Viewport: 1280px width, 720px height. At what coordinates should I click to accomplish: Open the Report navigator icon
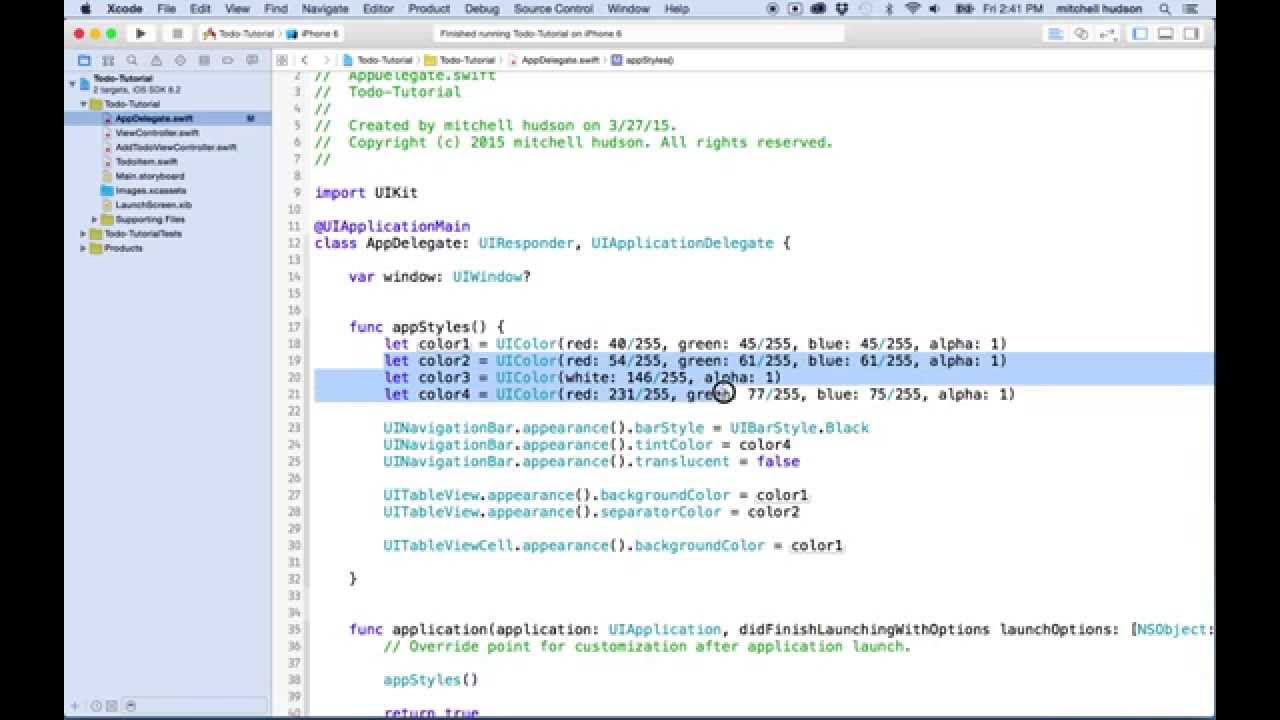[x=252, y=61]
